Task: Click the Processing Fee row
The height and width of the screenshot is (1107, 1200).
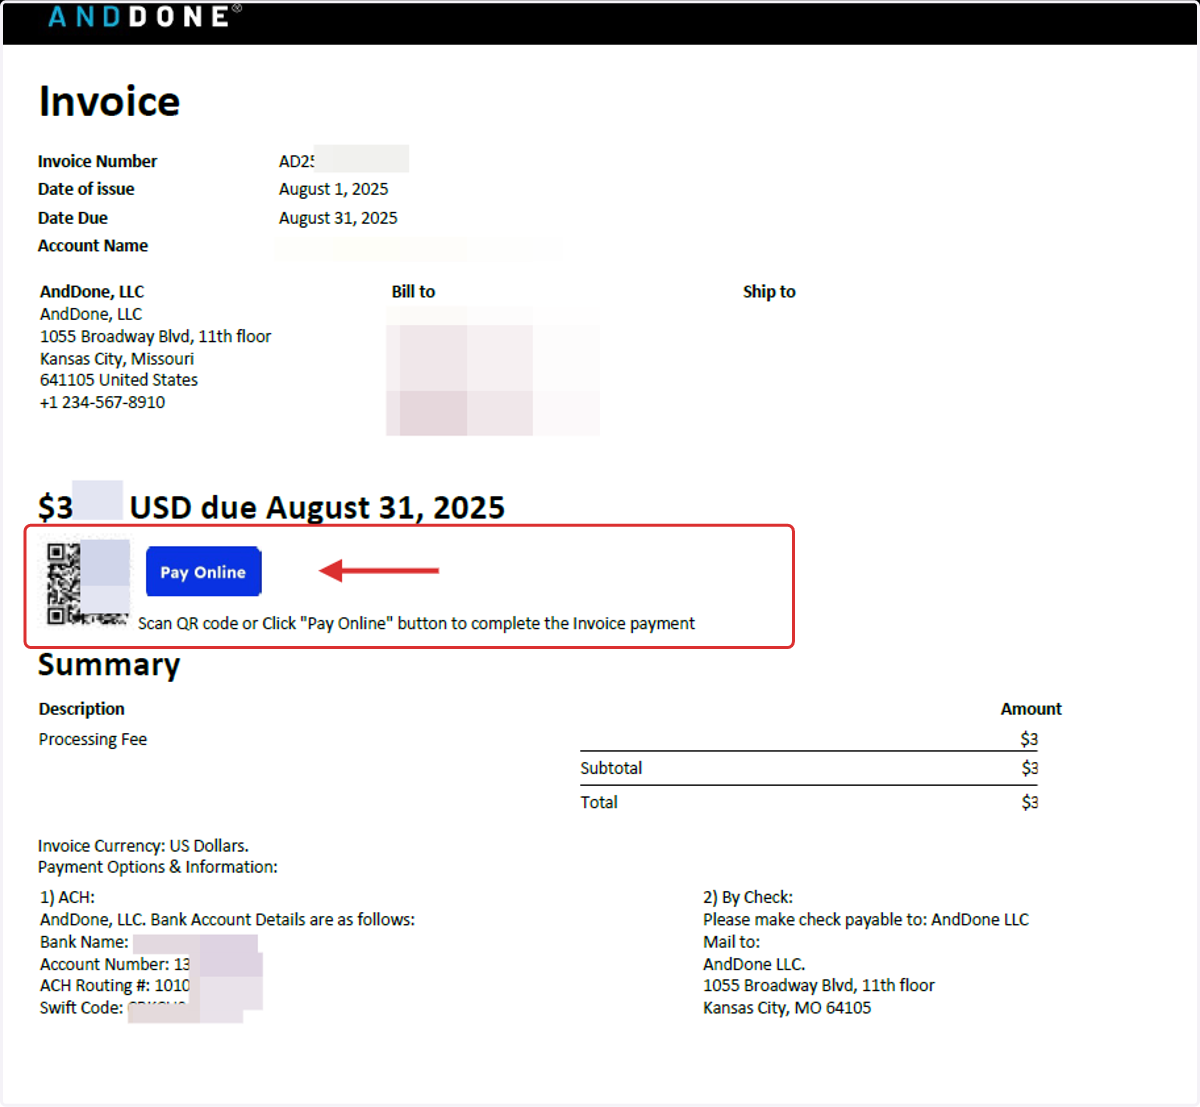Action: pos(93,739)
